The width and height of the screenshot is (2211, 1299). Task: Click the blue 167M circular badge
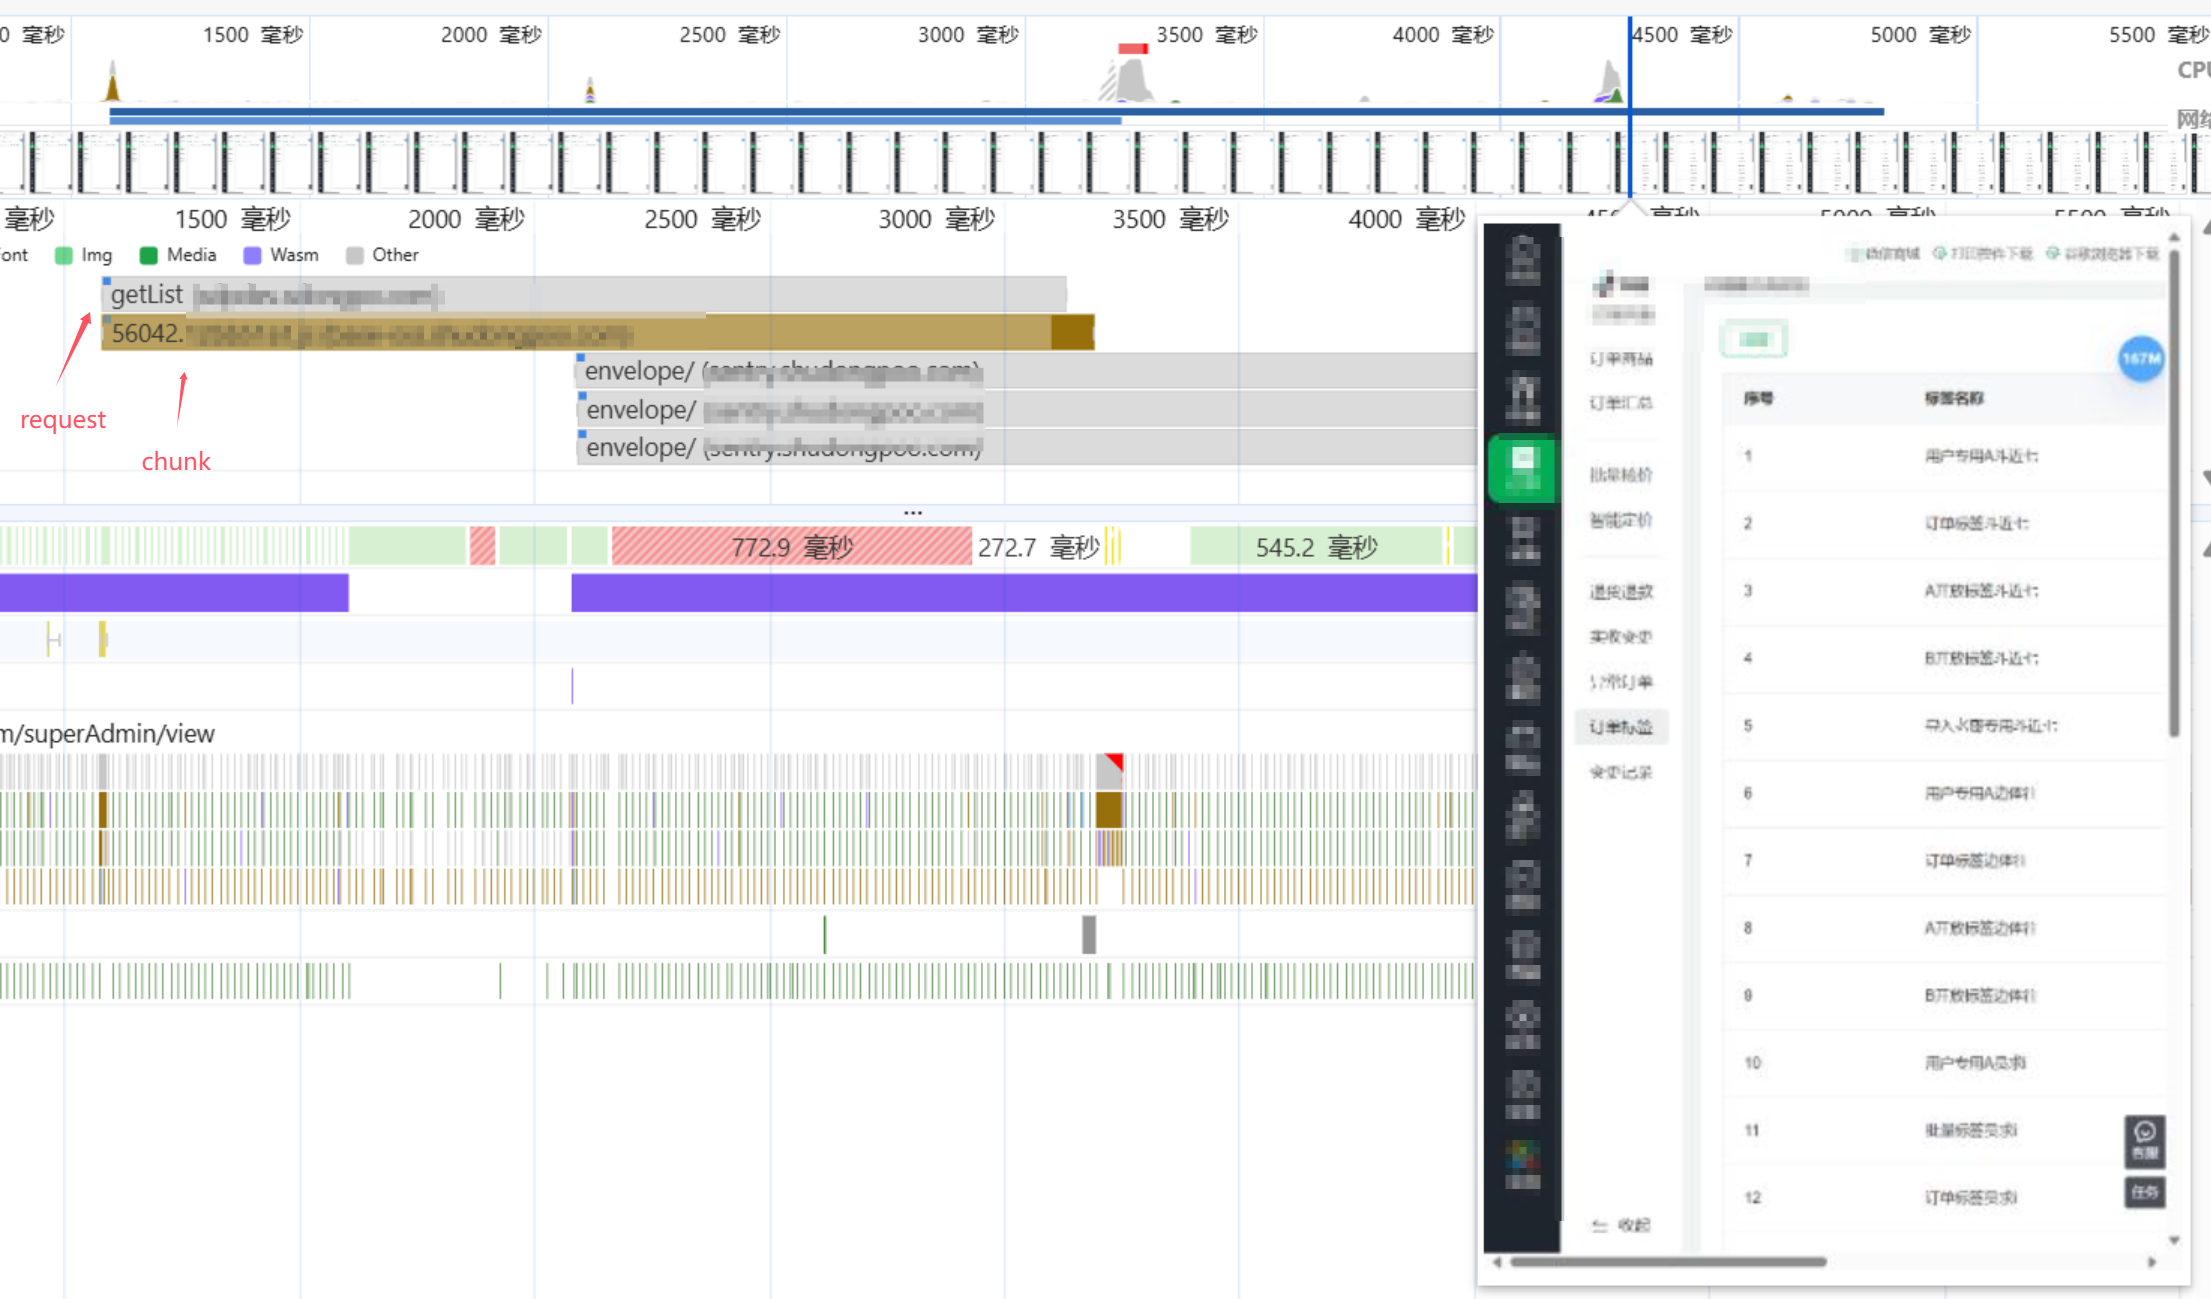click(2141, 358)
